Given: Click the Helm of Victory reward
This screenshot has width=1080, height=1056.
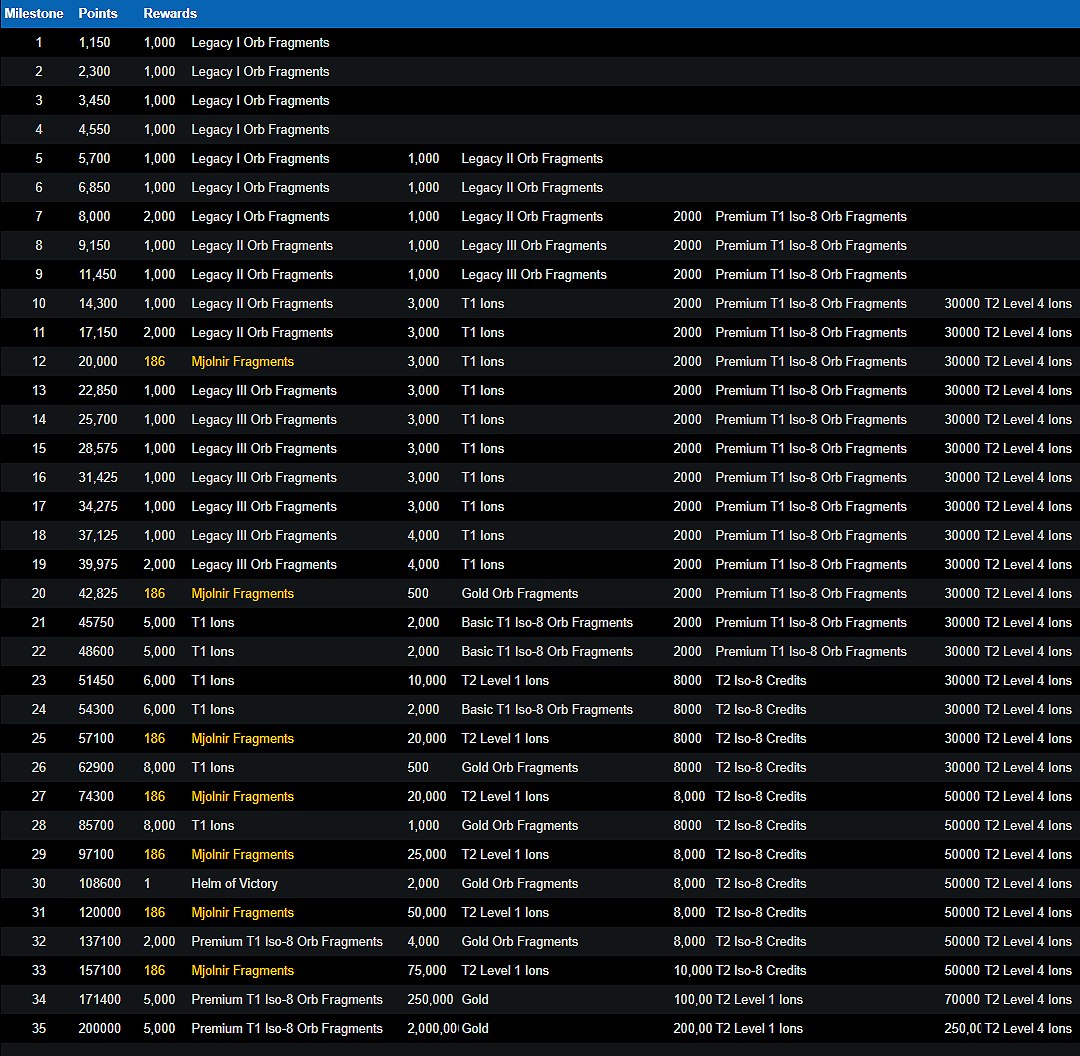Looking at the screenshot, I should click(x=234, y=884).
